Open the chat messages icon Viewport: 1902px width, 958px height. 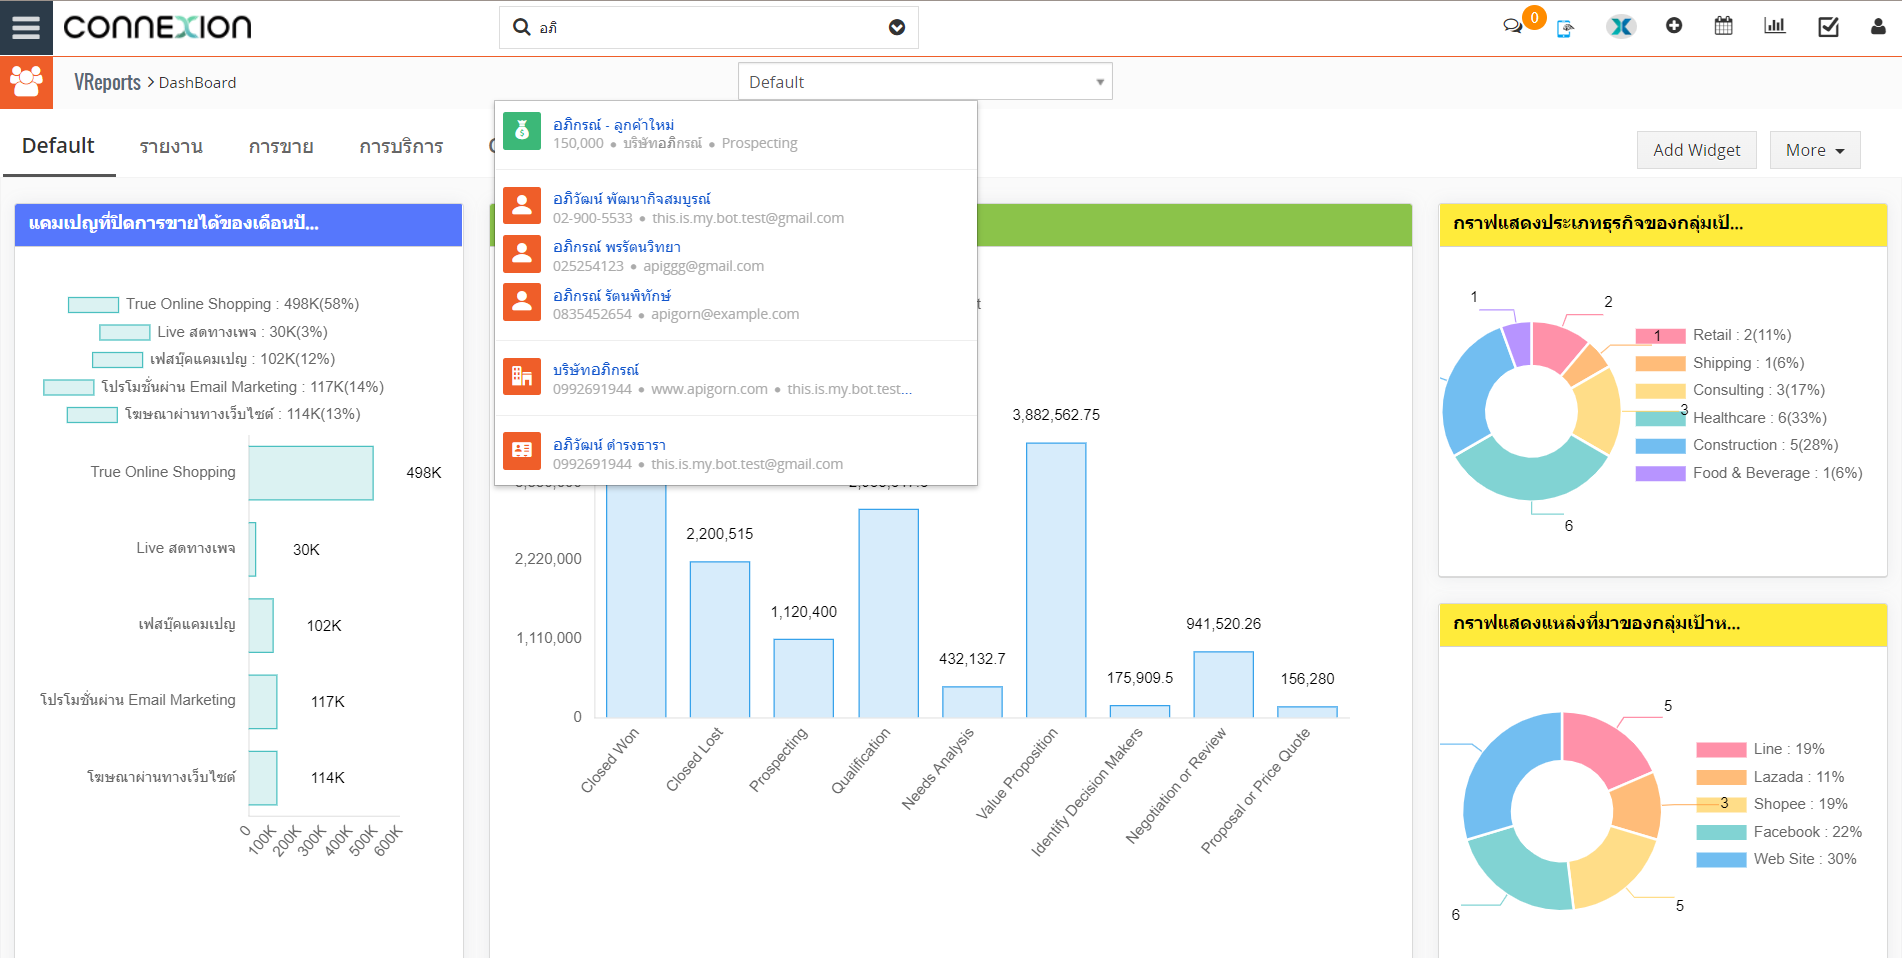[1512, 27]
